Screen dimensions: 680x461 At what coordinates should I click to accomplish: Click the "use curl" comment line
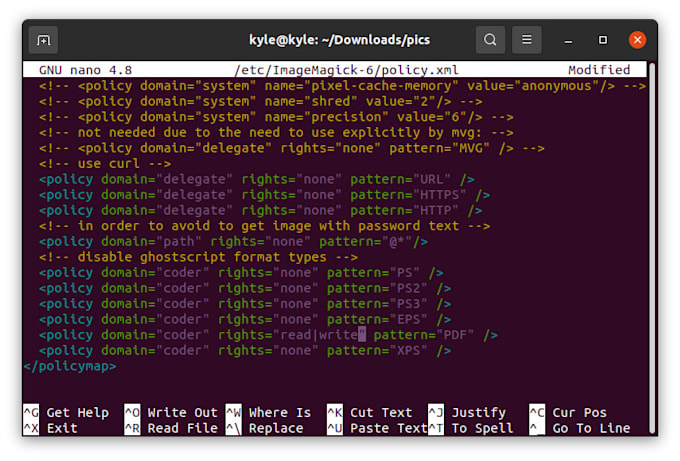point(105,163)
